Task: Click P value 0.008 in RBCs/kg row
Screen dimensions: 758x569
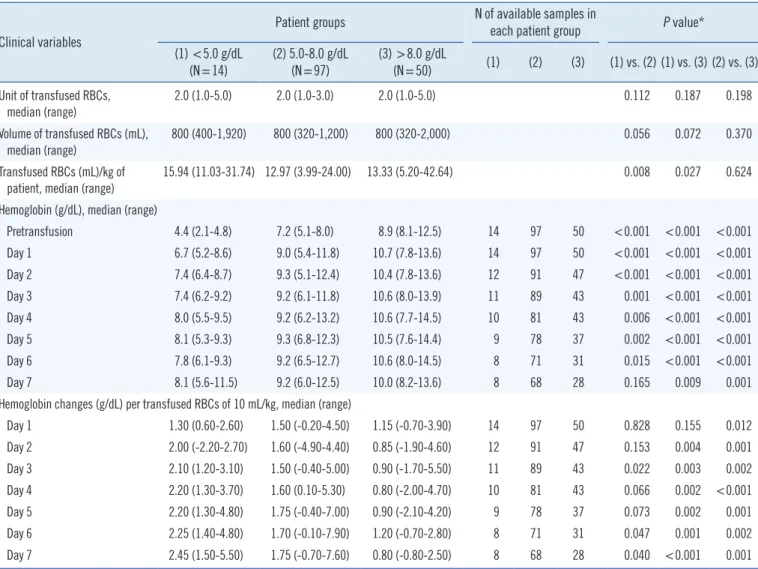Action: pos(637,172)
